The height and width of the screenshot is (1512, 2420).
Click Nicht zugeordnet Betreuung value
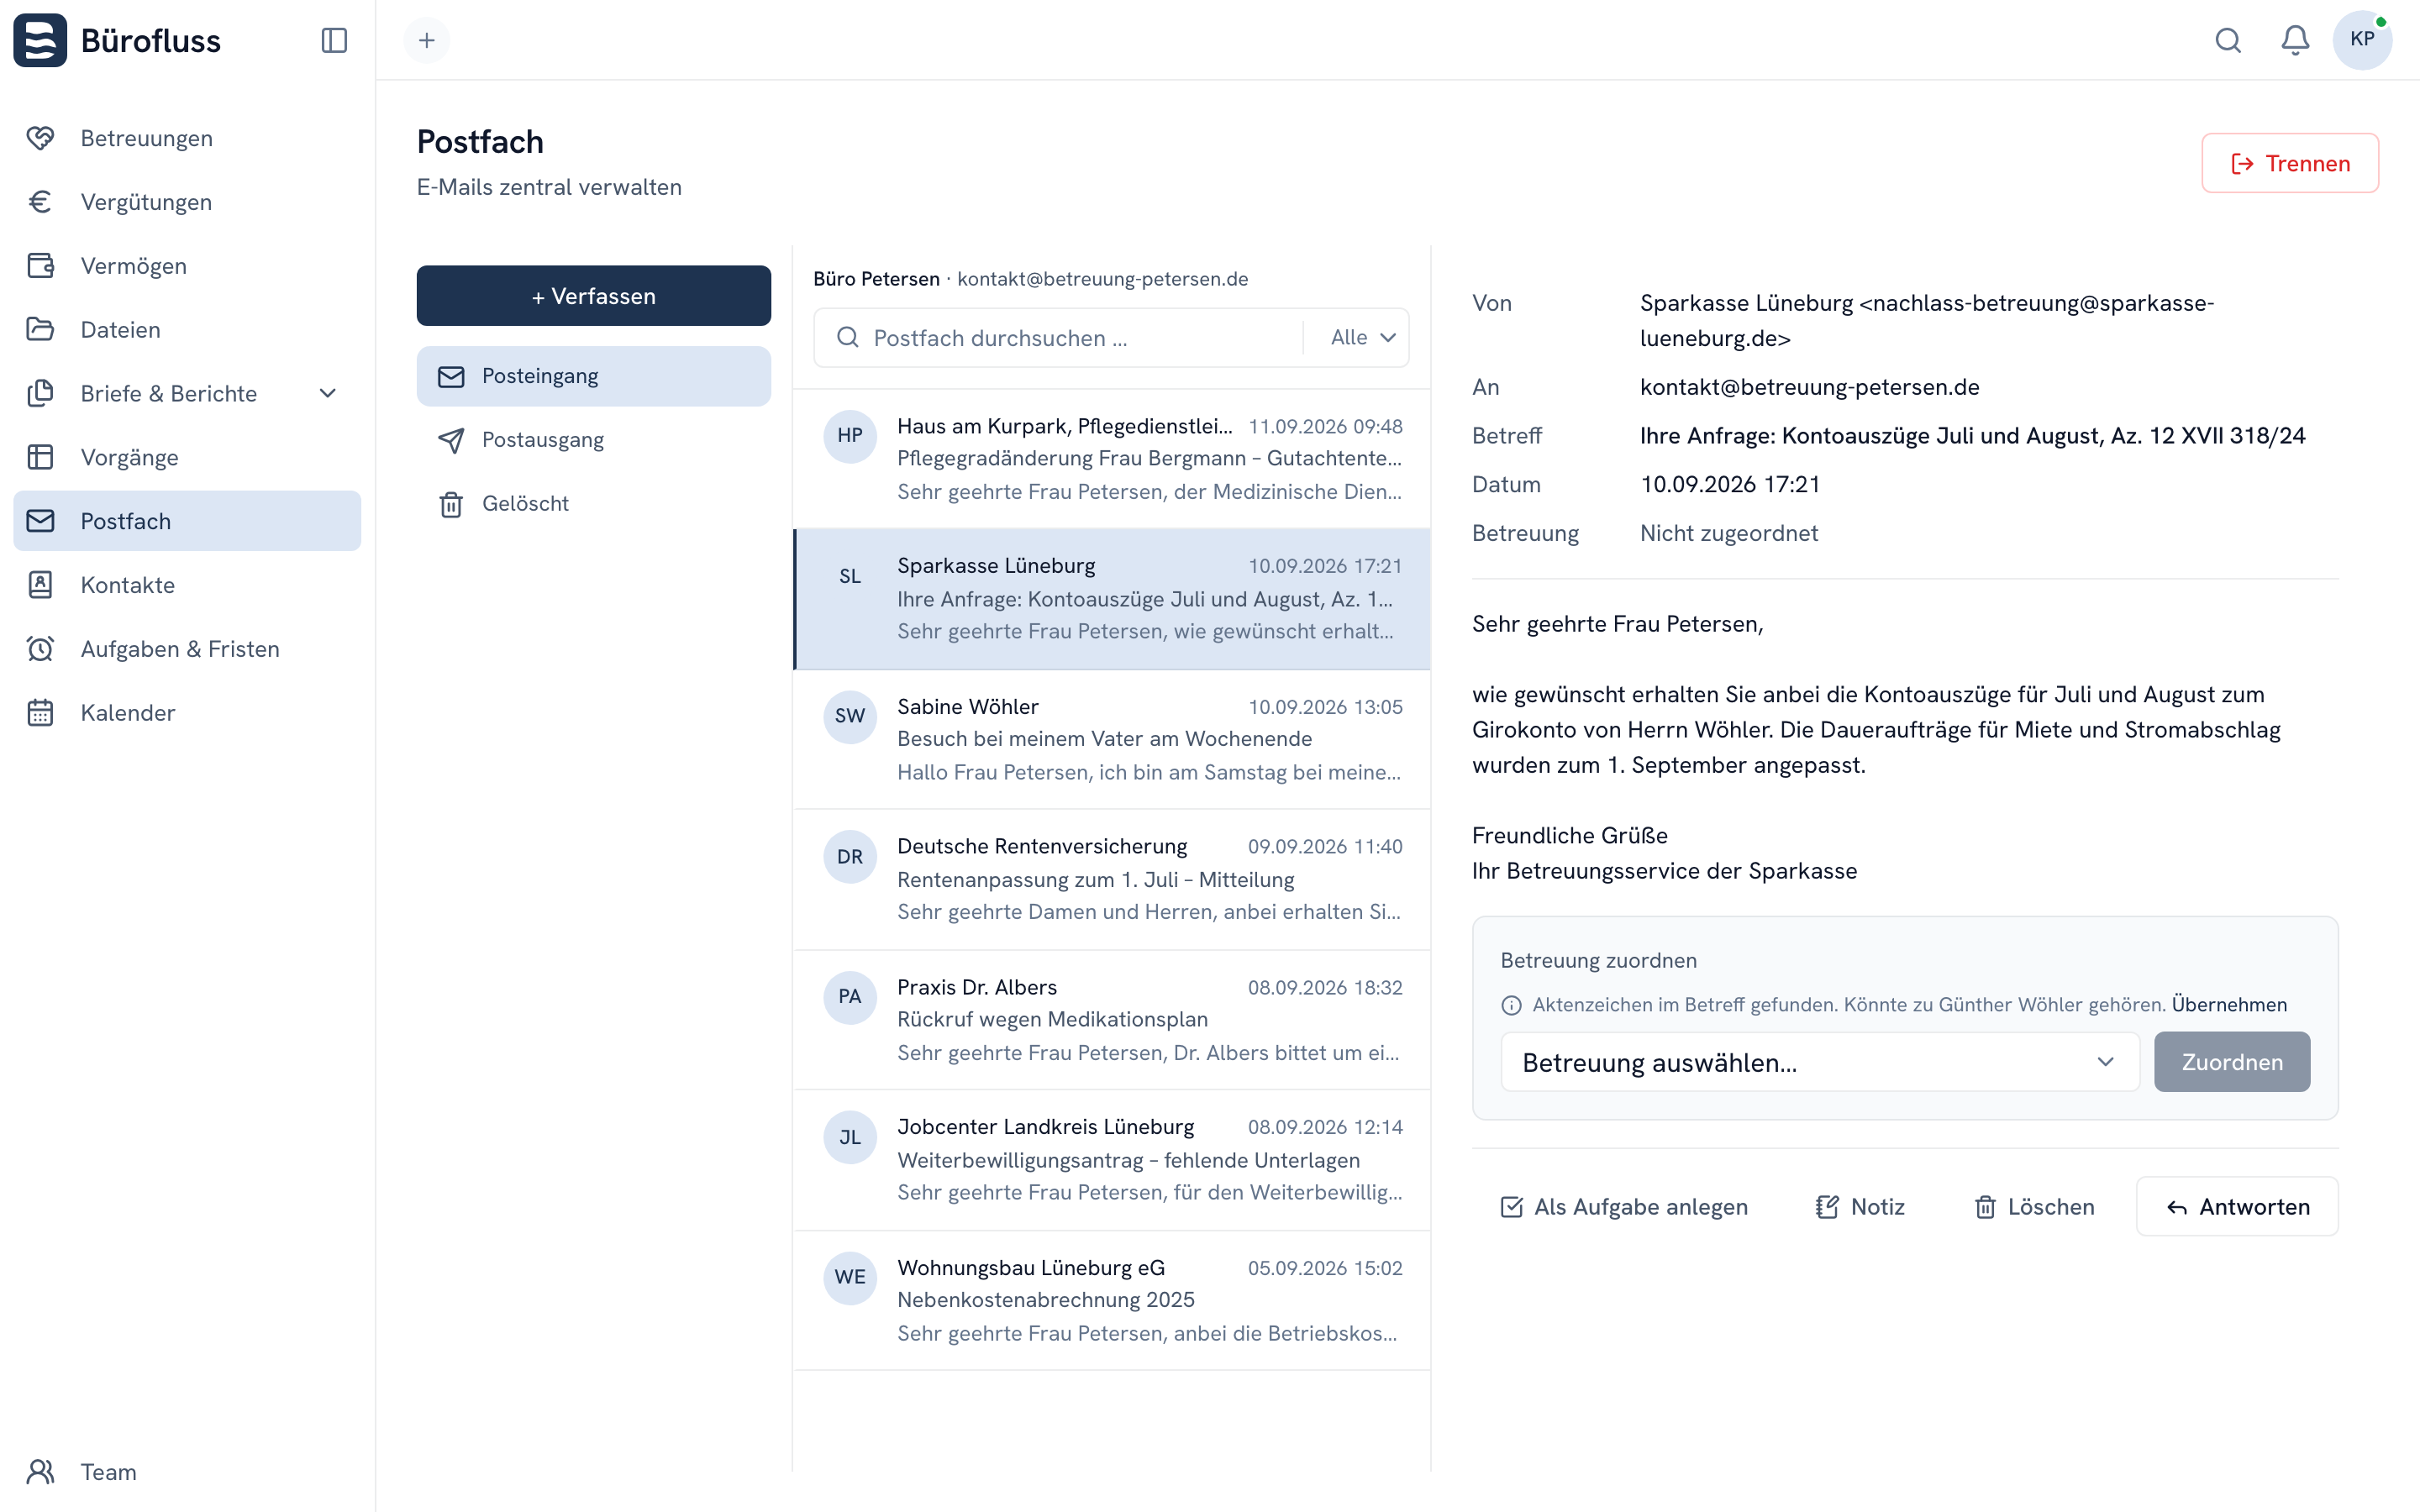pyautogui.click(x=1728, y=533)
